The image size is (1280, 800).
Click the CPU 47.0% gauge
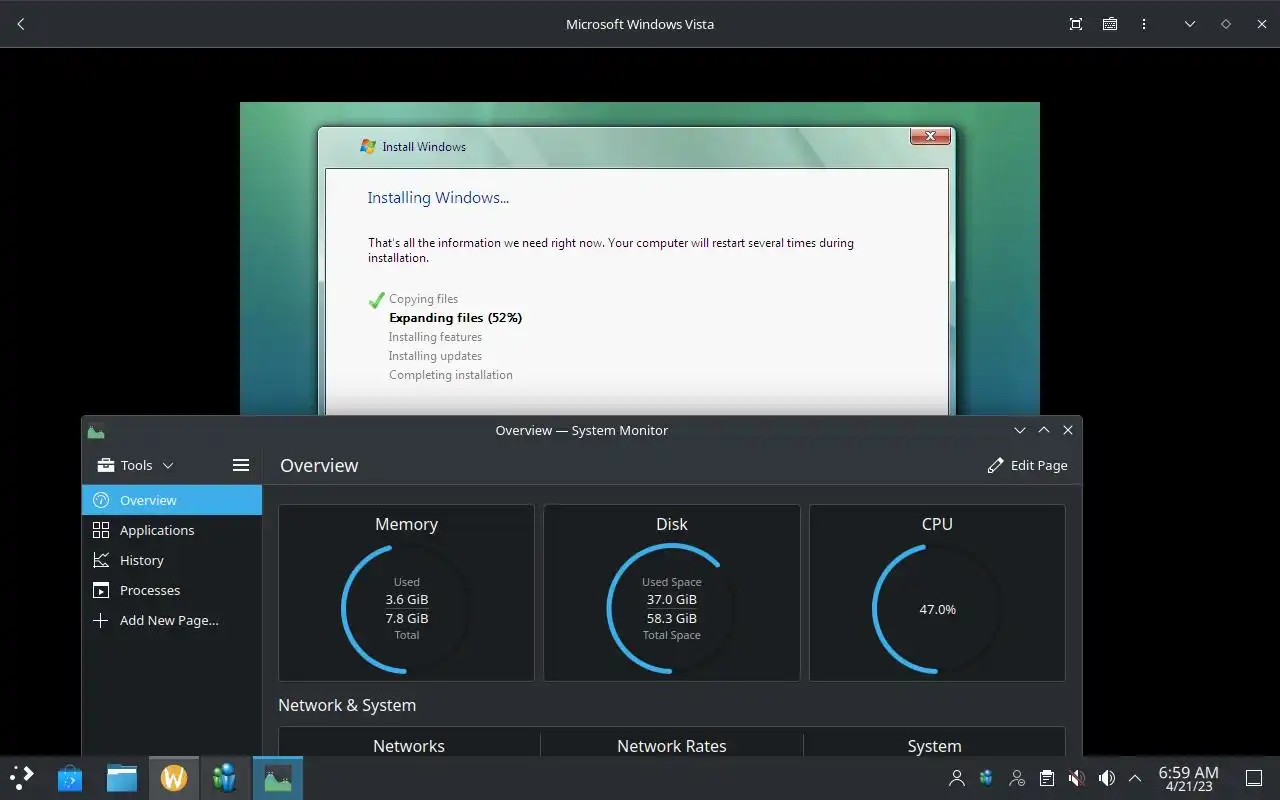click(x=937, y=608)
